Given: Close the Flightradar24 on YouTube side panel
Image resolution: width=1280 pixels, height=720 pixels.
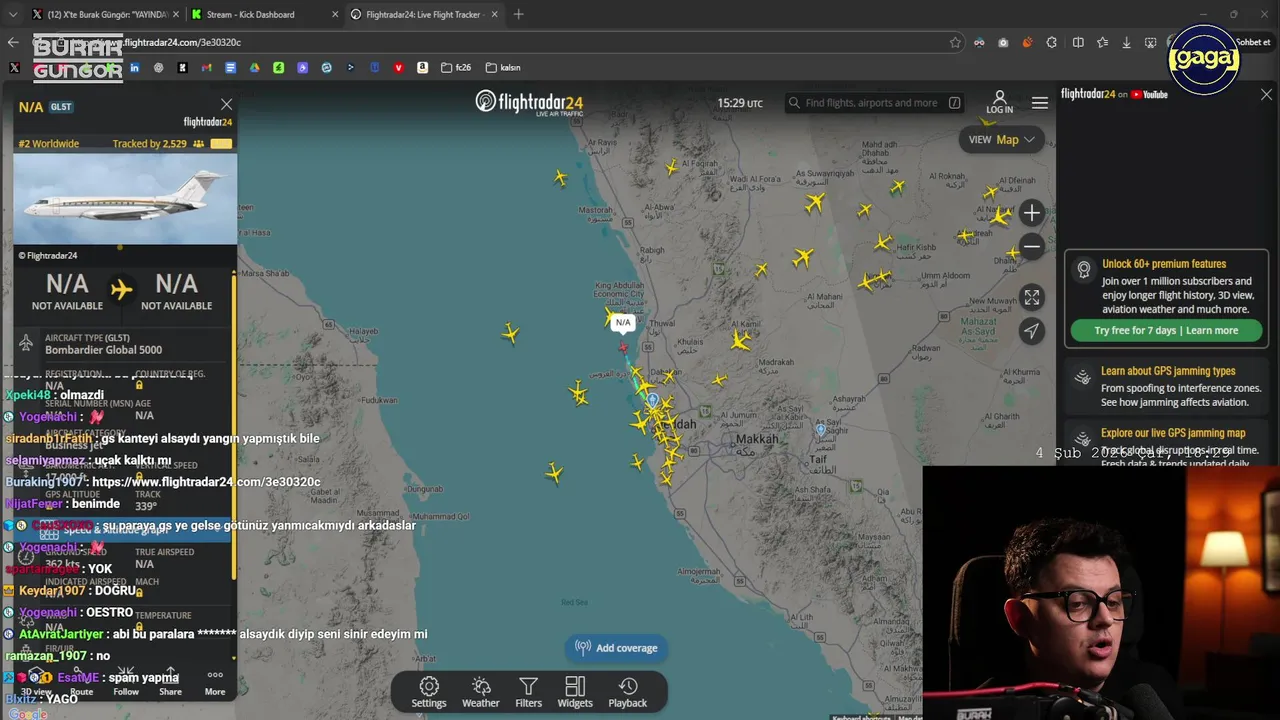Looking at the screenshot, I should [1266, 94].
